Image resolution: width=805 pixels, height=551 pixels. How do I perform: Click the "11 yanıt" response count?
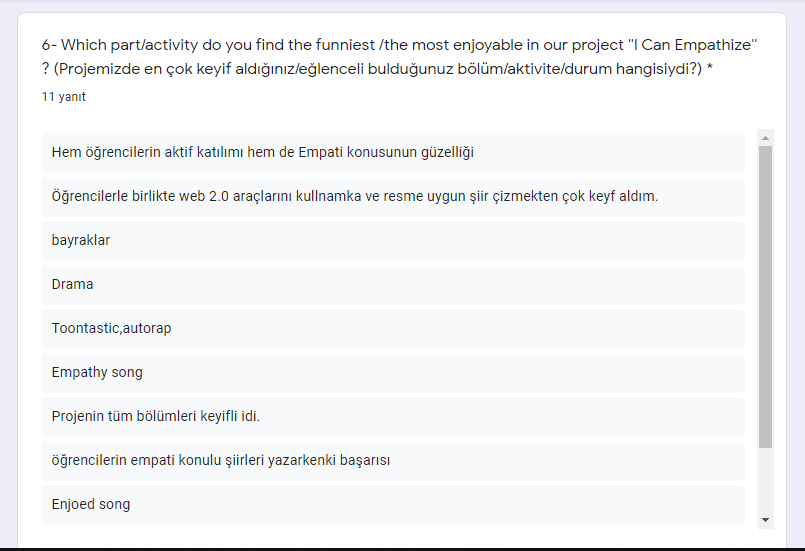click(x=63, y=97)
